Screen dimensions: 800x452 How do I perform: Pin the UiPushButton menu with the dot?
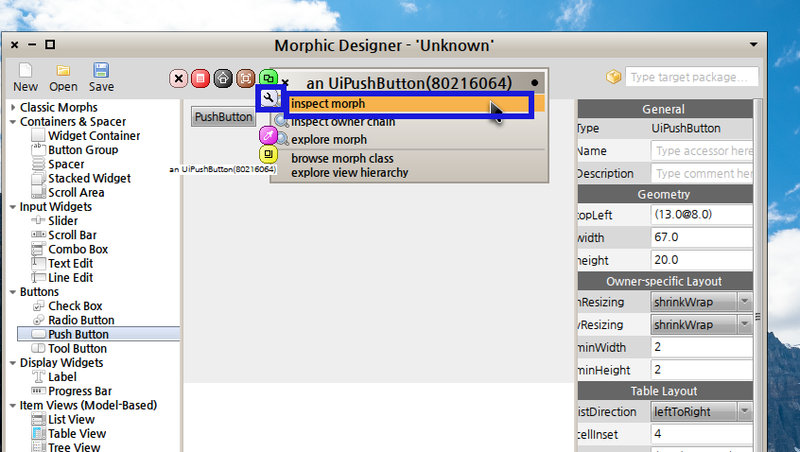click(534, 83)
